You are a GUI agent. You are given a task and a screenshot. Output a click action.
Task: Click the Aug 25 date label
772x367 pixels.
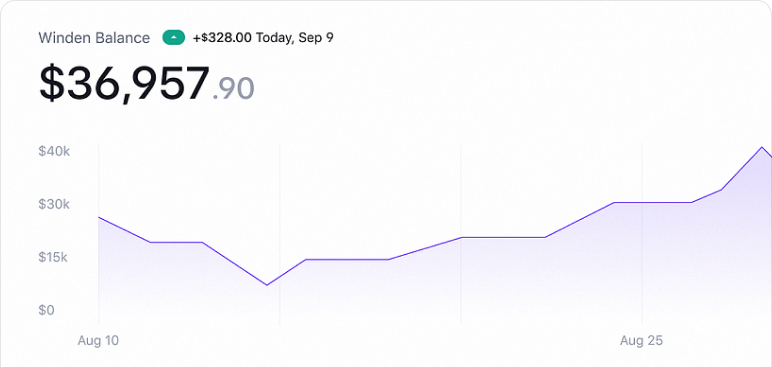642,340
